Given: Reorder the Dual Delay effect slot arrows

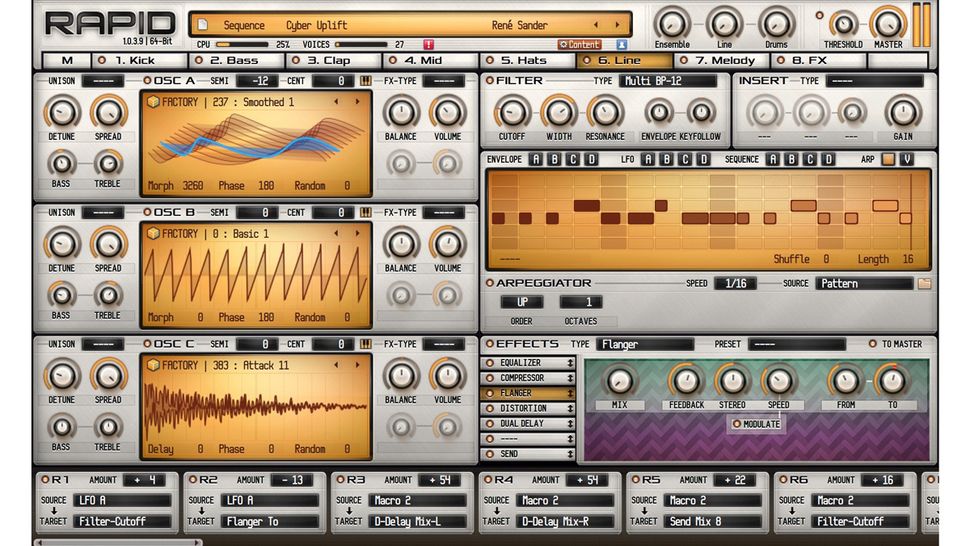Looking at the screenshot, I should [x=570, y=424].
